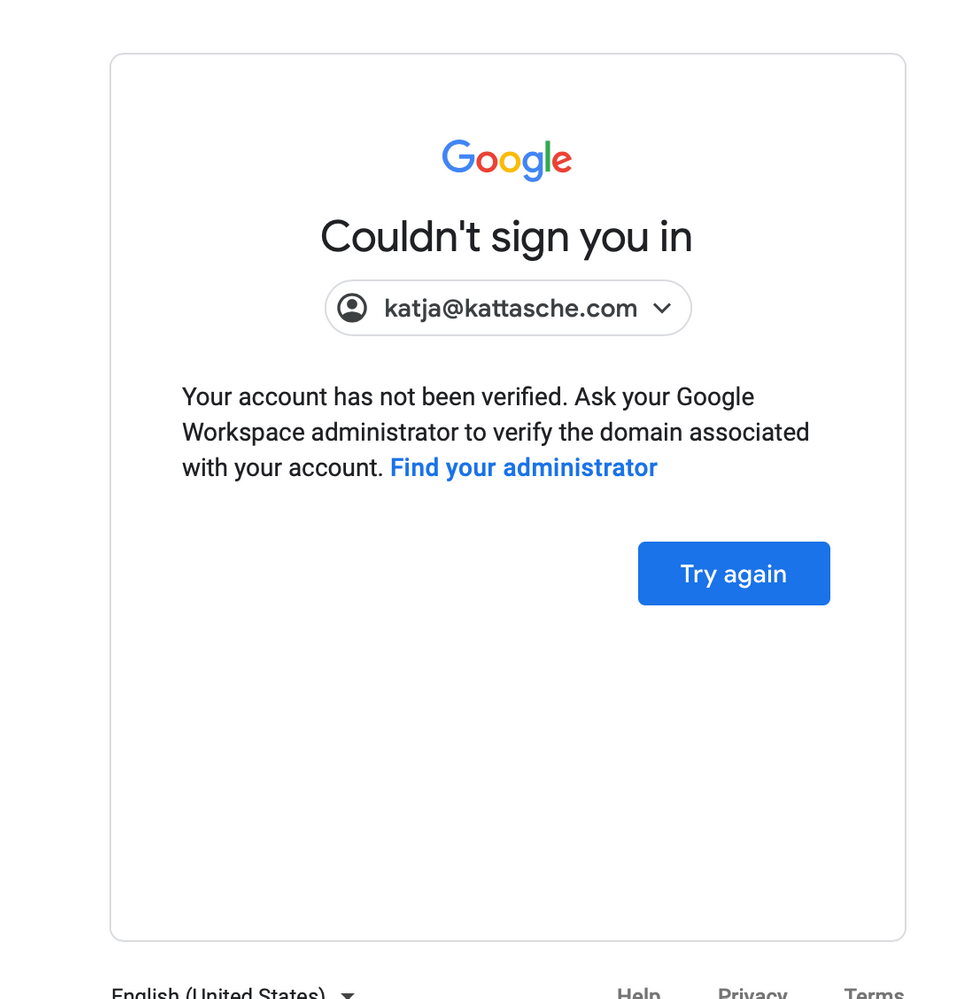Image resolution: width=972 pixels, height=999 pixels.
Task: Click the yellow o of the Google logo
Action: (510, 161)
